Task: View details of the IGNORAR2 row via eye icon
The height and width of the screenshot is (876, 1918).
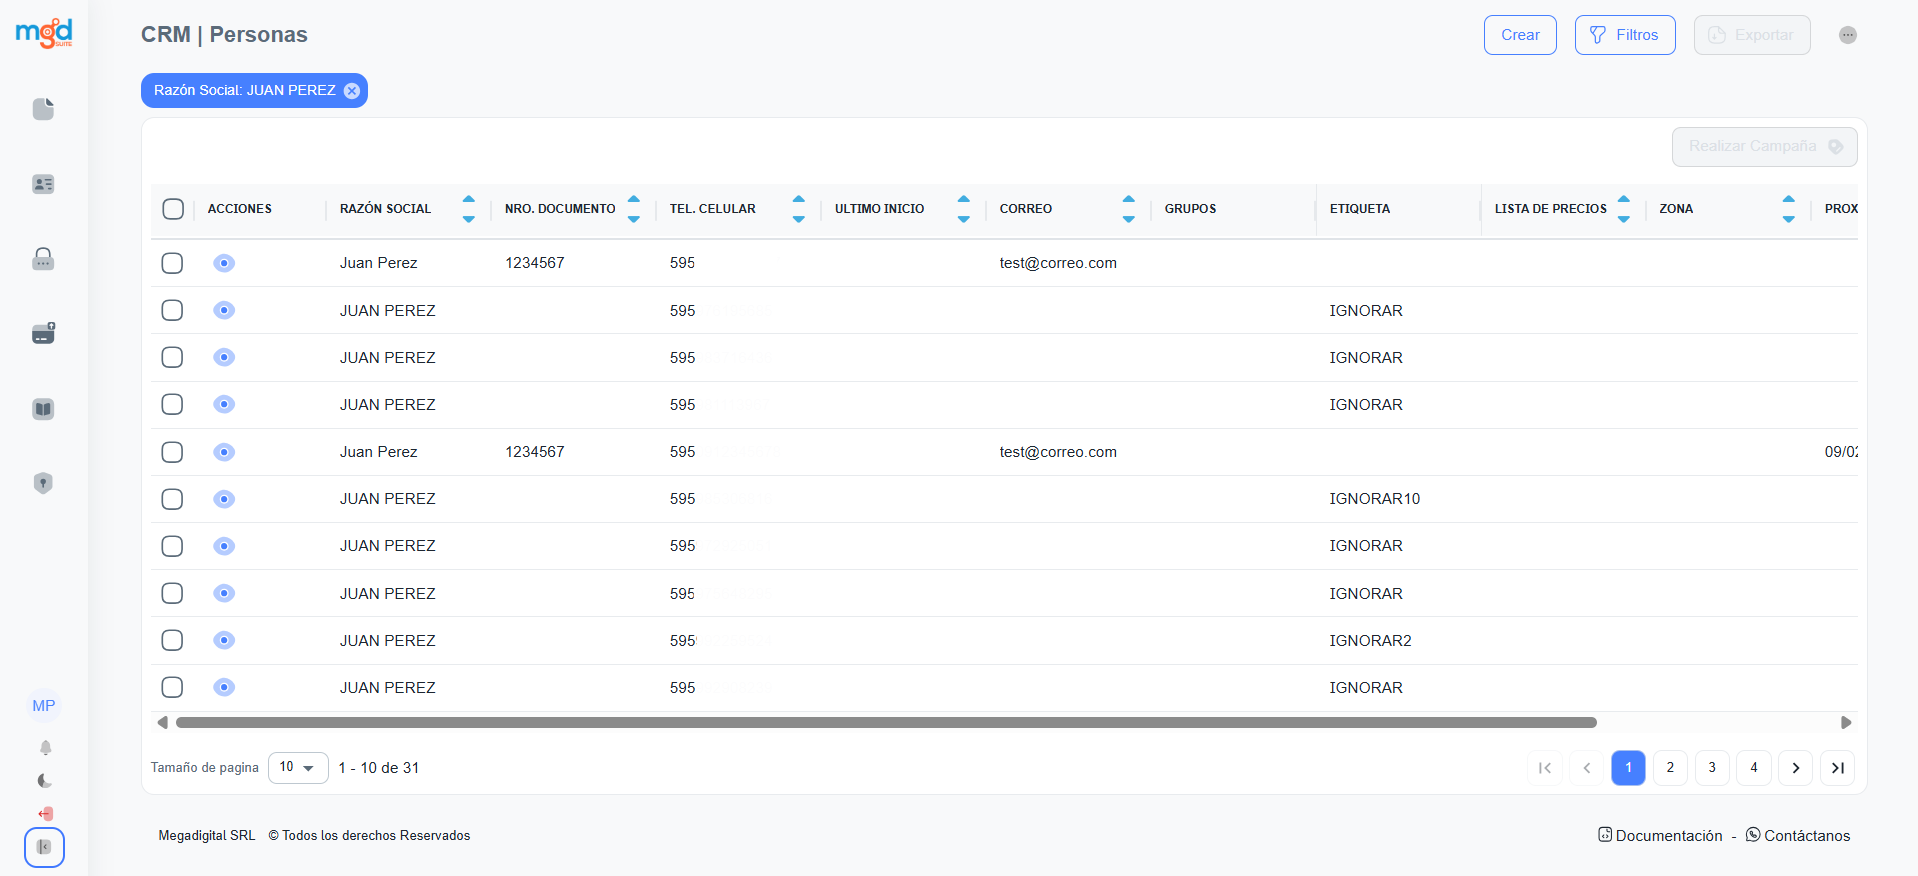Action: pos(224,640)
